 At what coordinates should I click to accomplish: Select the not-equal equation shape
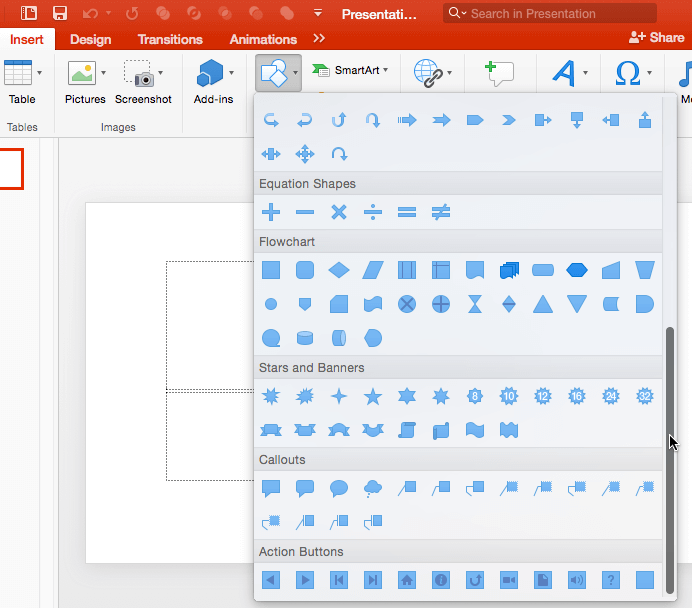441,212
